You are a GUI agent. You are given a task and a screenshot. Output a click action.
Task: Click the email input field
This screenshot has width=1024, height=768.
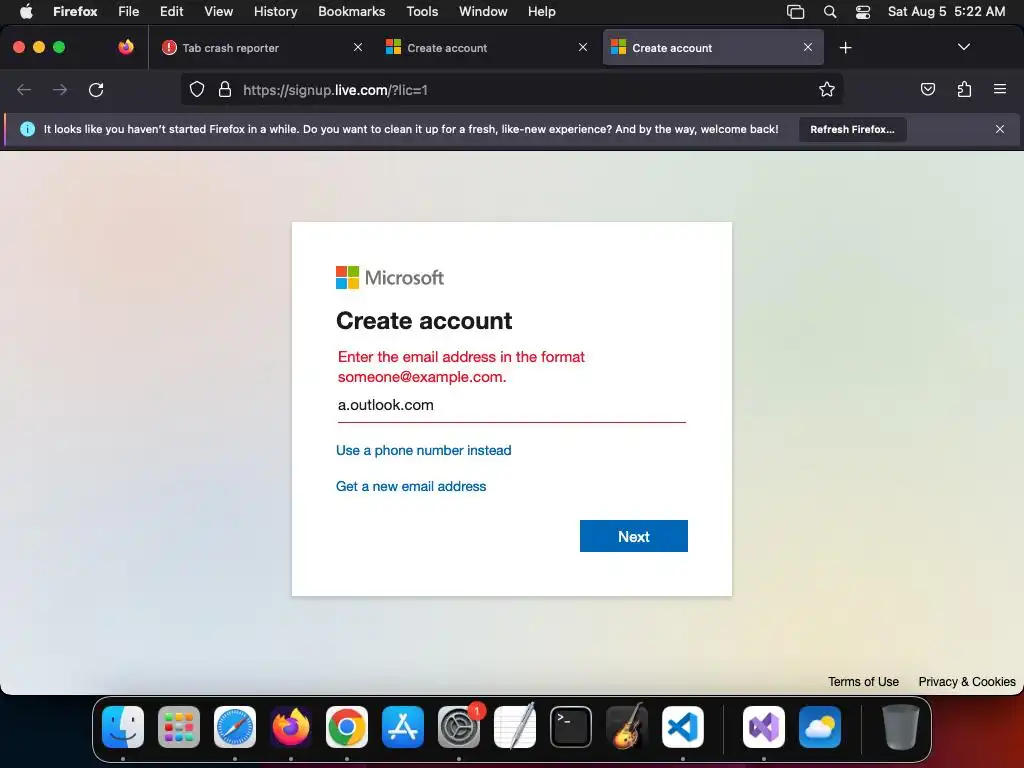coord(511,406)
